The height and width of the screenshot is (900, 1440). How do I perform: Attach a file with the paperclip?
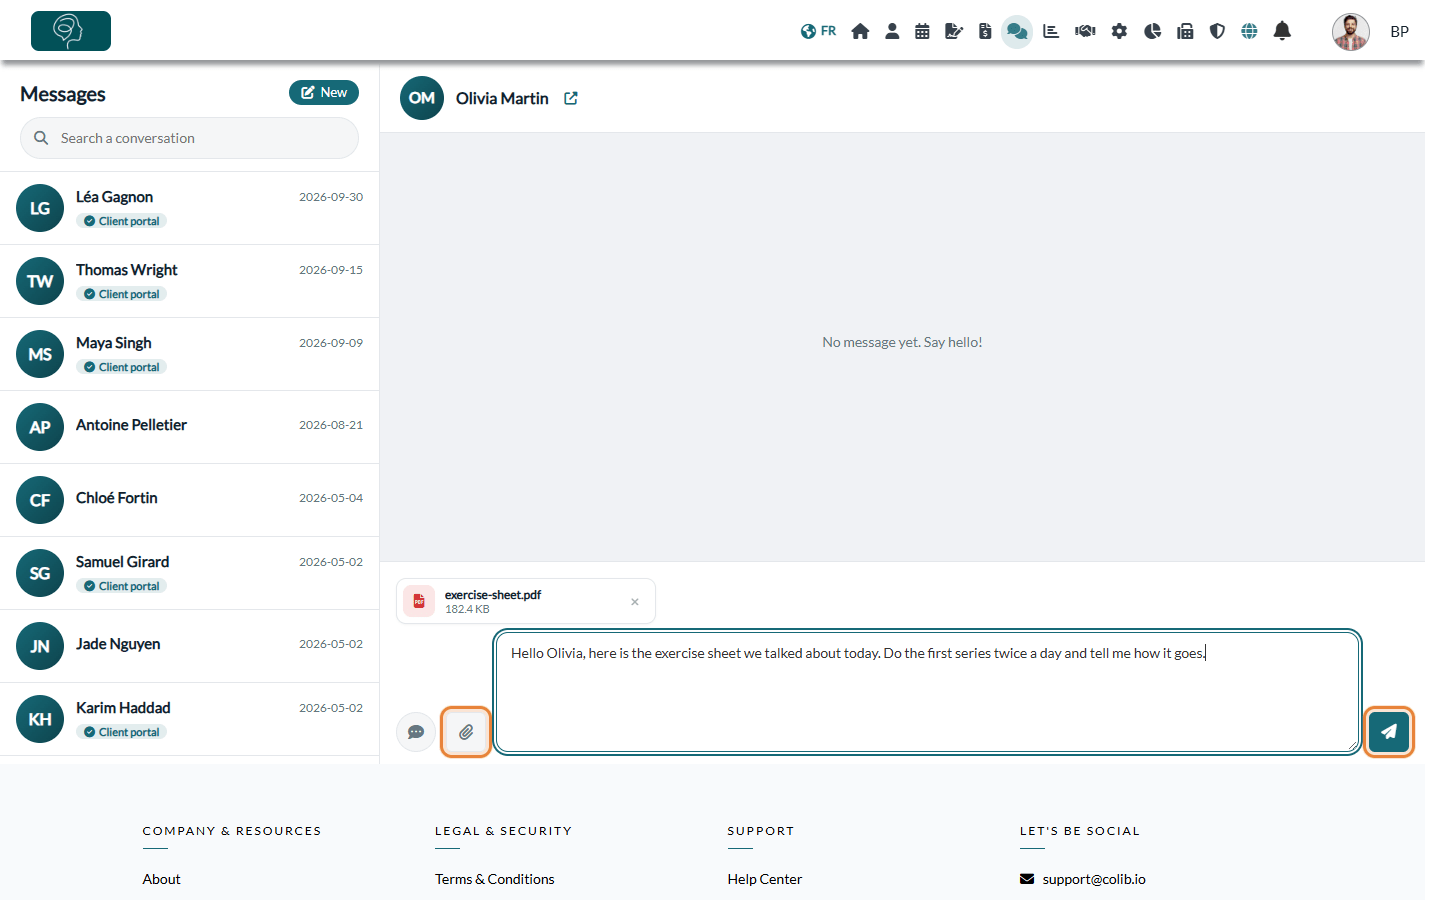point(466,732)
